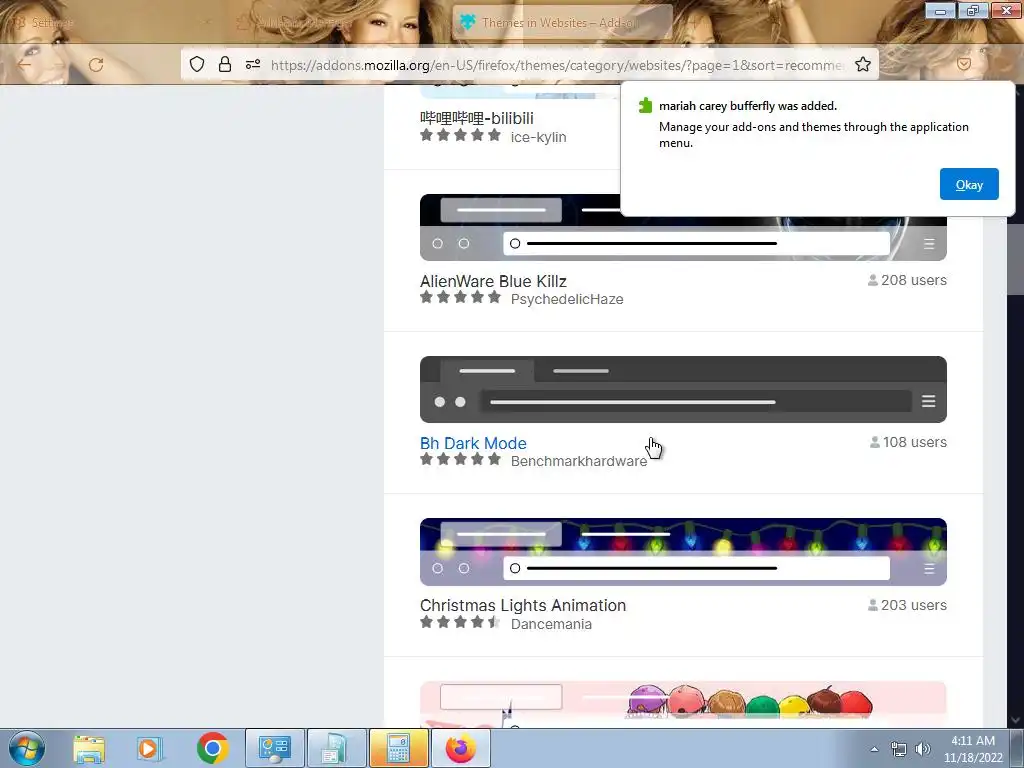Click the fruit-themed preview at page bottom

[x=683, y=704]
